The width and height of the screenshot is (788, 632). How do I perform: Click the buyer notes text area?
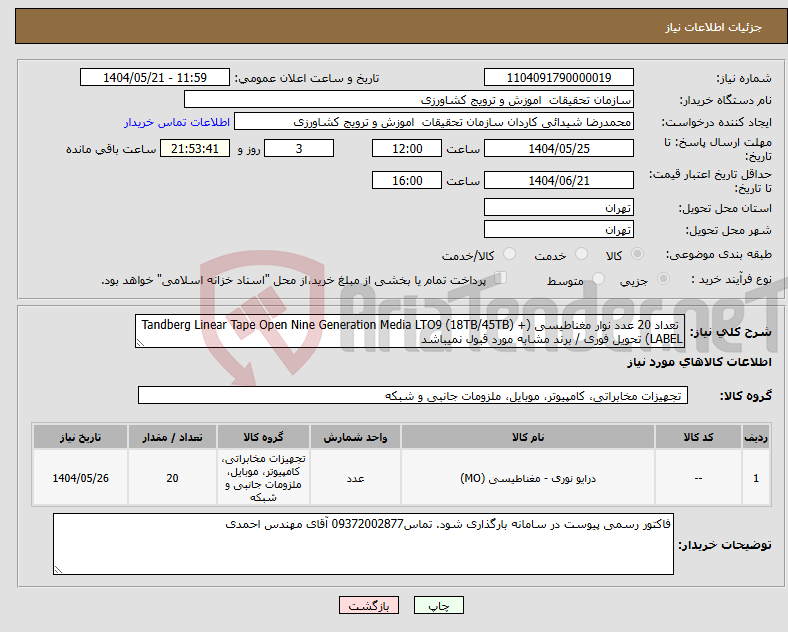(x=363, y=544)
